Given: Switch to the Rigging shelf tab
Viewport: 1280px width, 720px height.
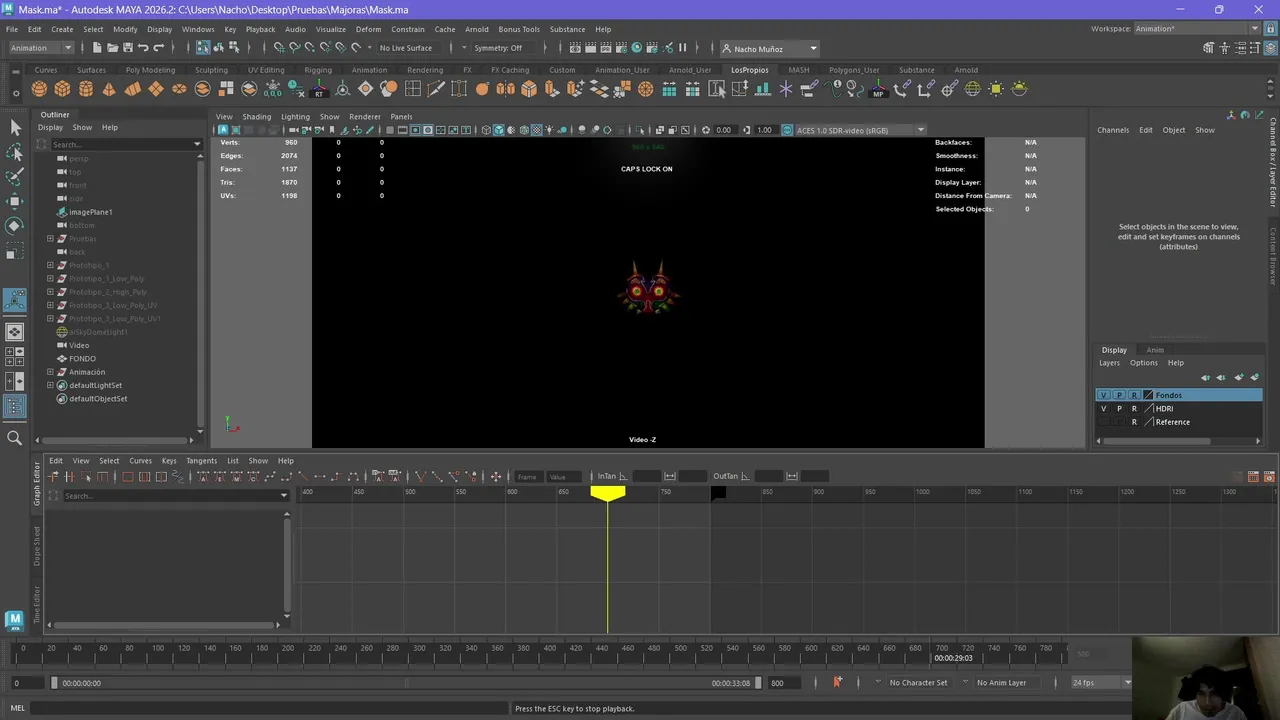Looking at the screenshot, I should coord(318,70).
